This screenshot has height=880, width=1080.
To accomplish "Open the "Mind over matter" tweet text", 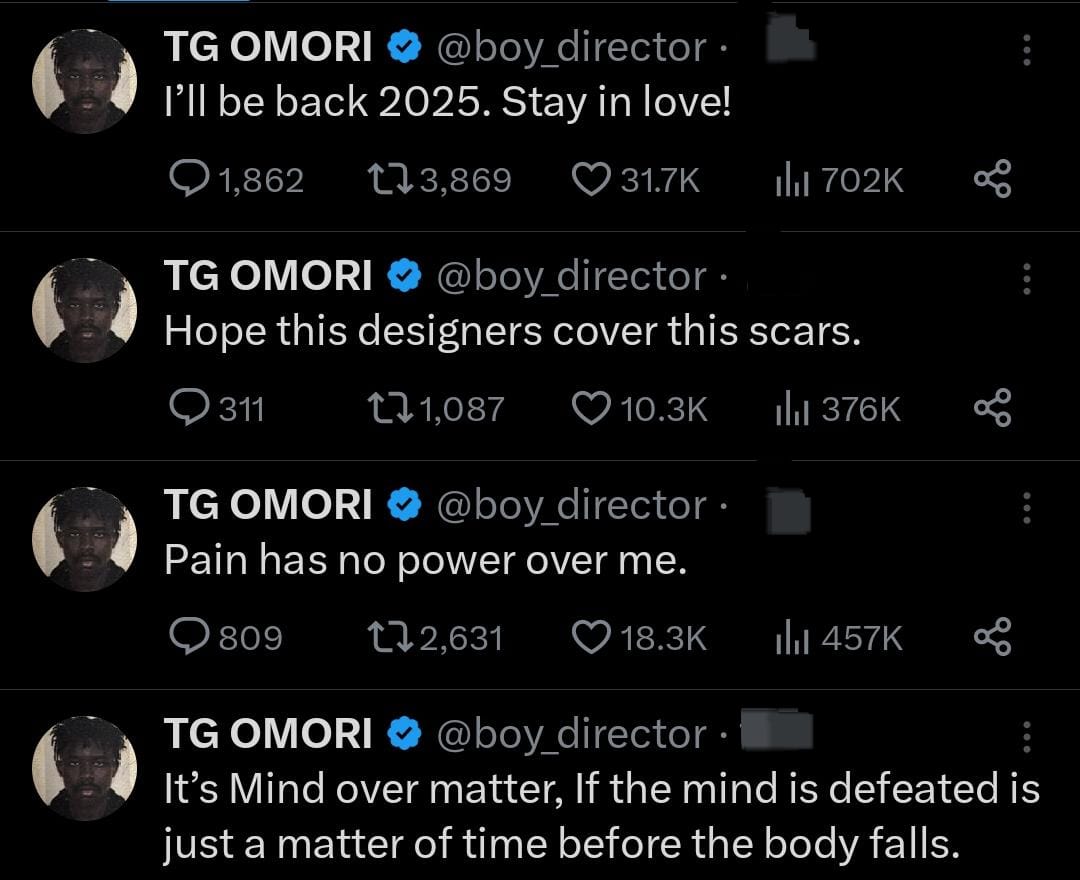I will click(600, 818).
